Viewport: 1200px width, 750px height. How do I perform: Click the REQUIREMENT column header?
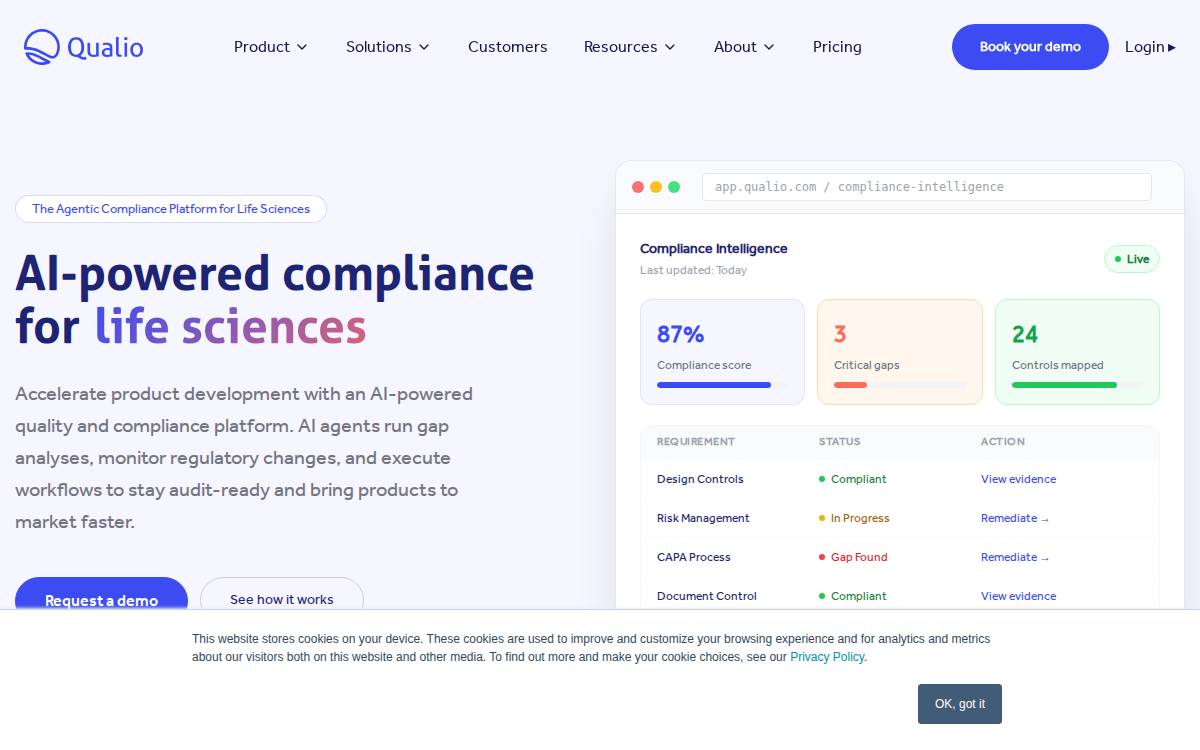coord(696,441)
